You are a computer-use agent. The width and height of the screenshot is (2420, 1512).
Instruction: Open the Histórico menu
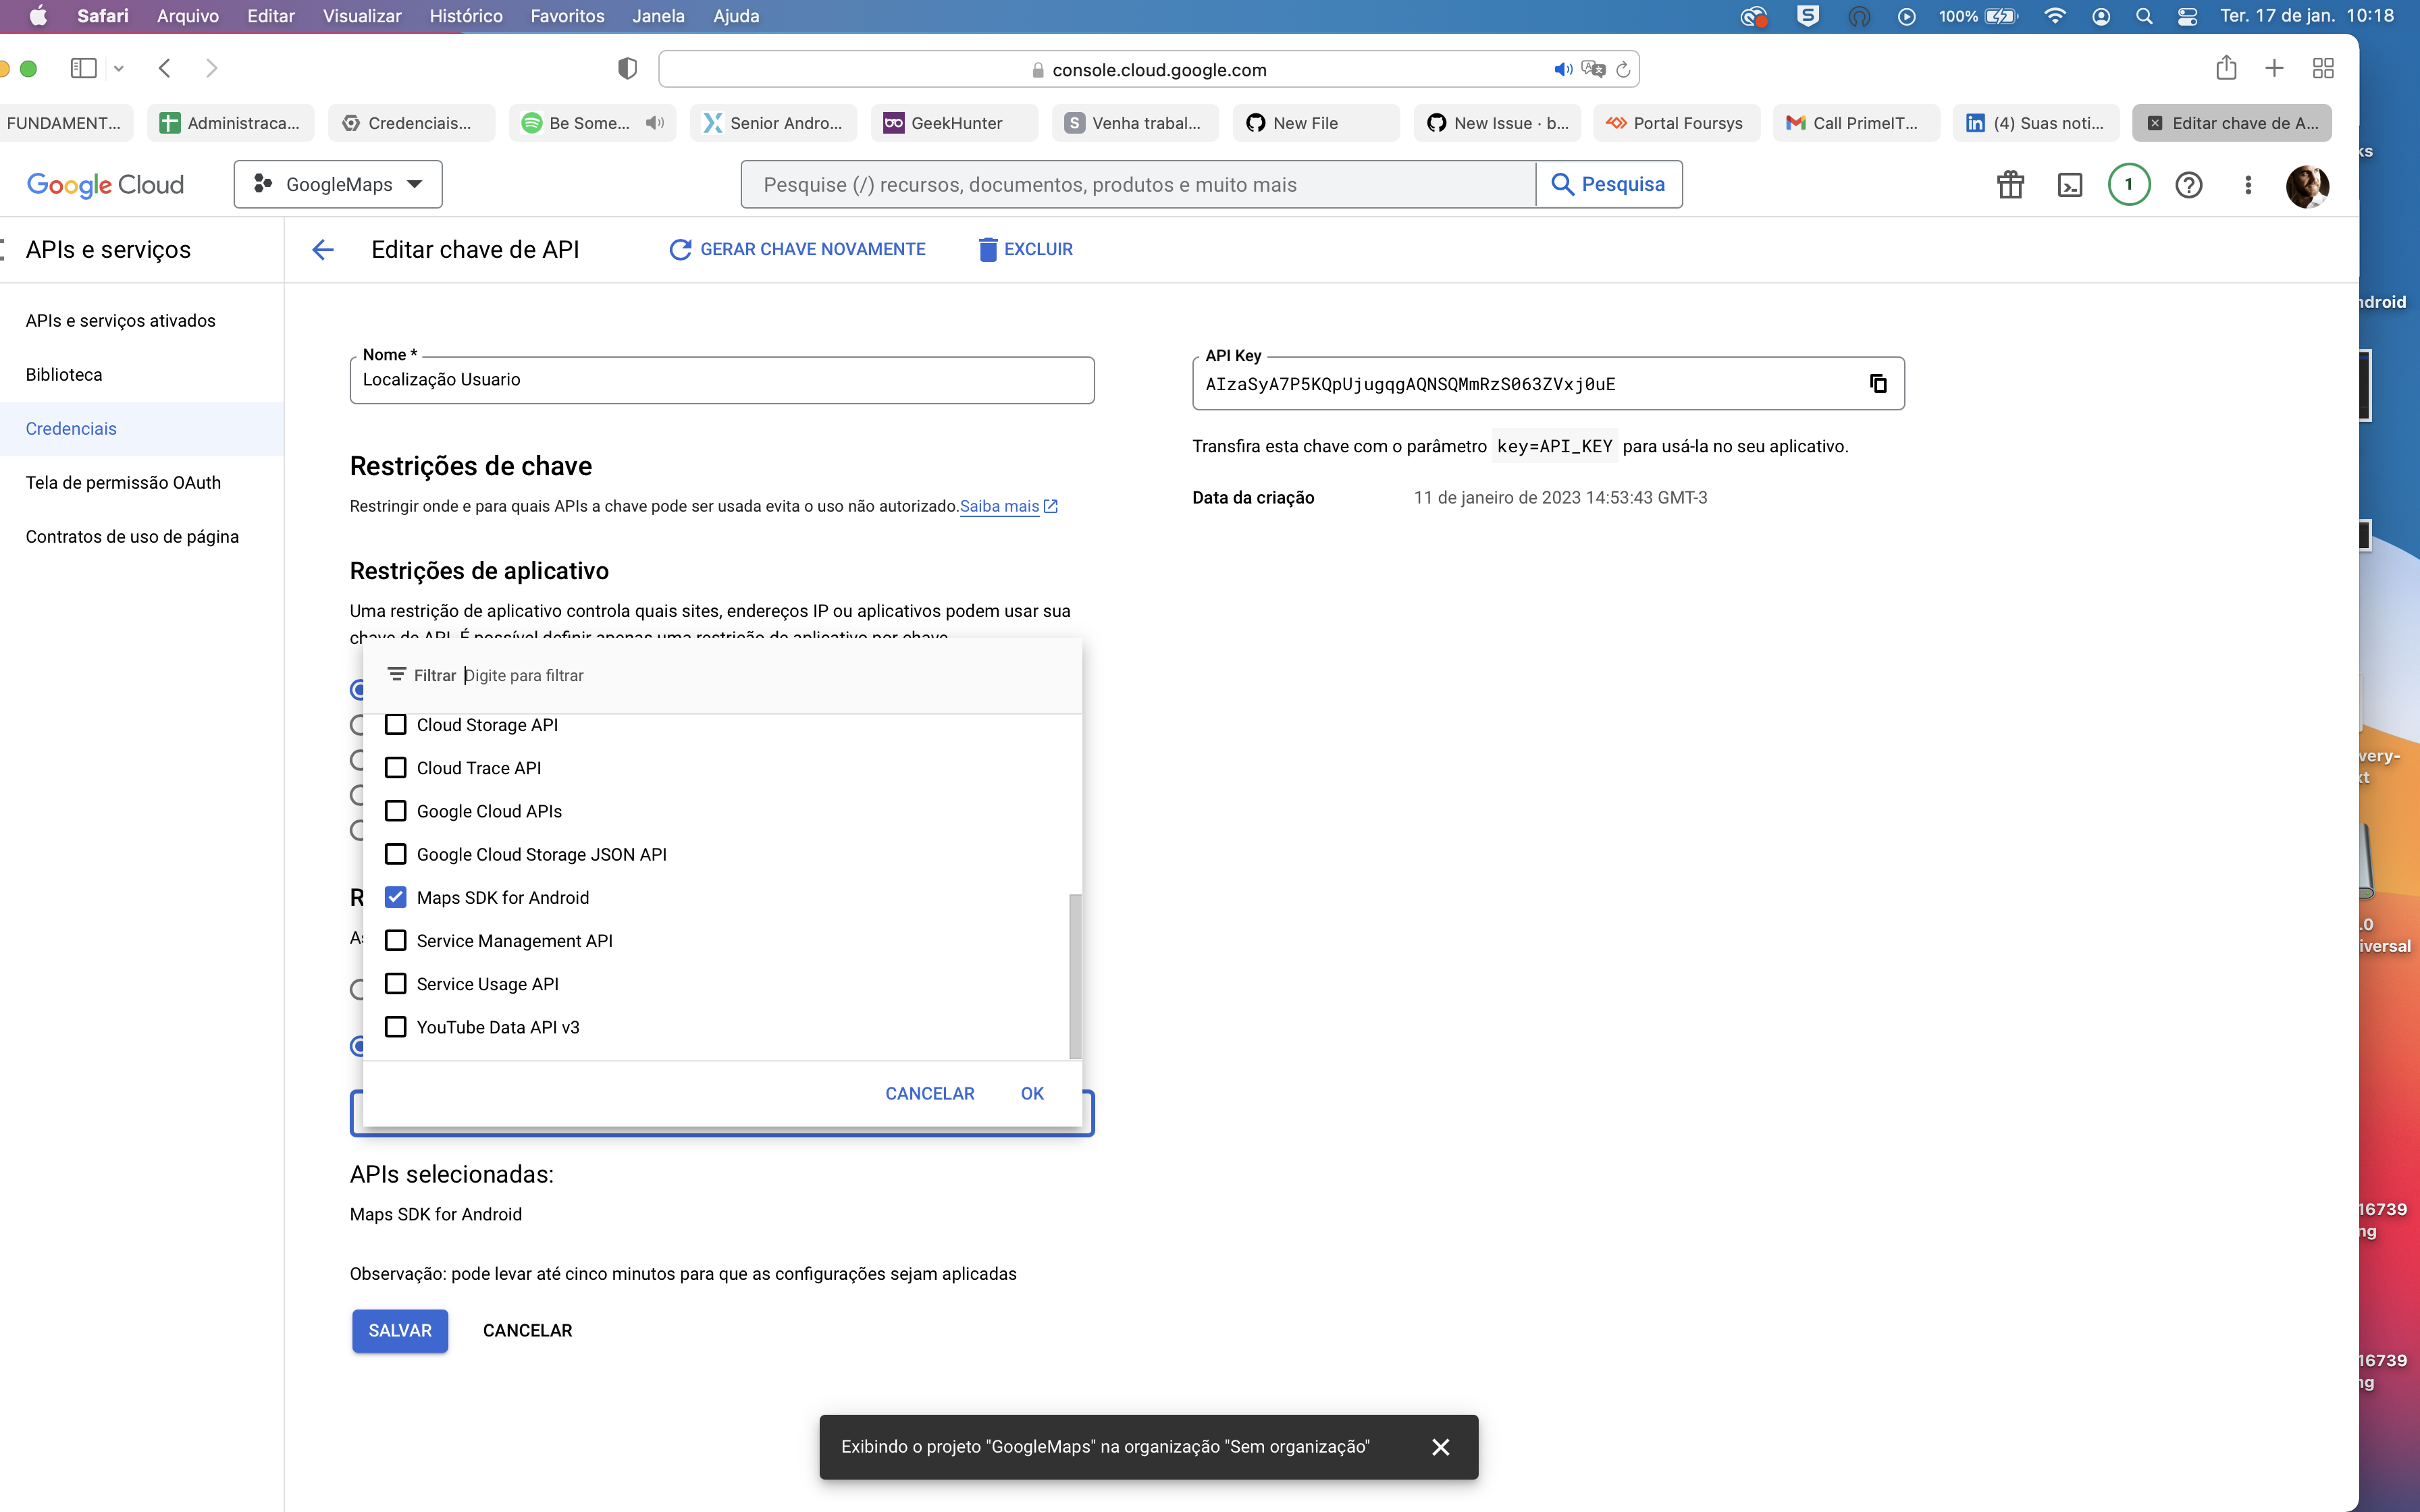point(466,16)
